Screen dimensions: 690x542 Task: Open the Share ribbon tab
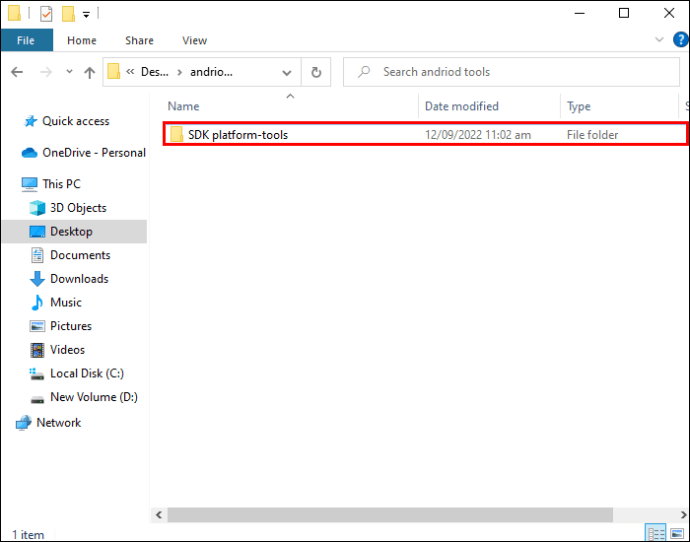(x=139, y=40)
